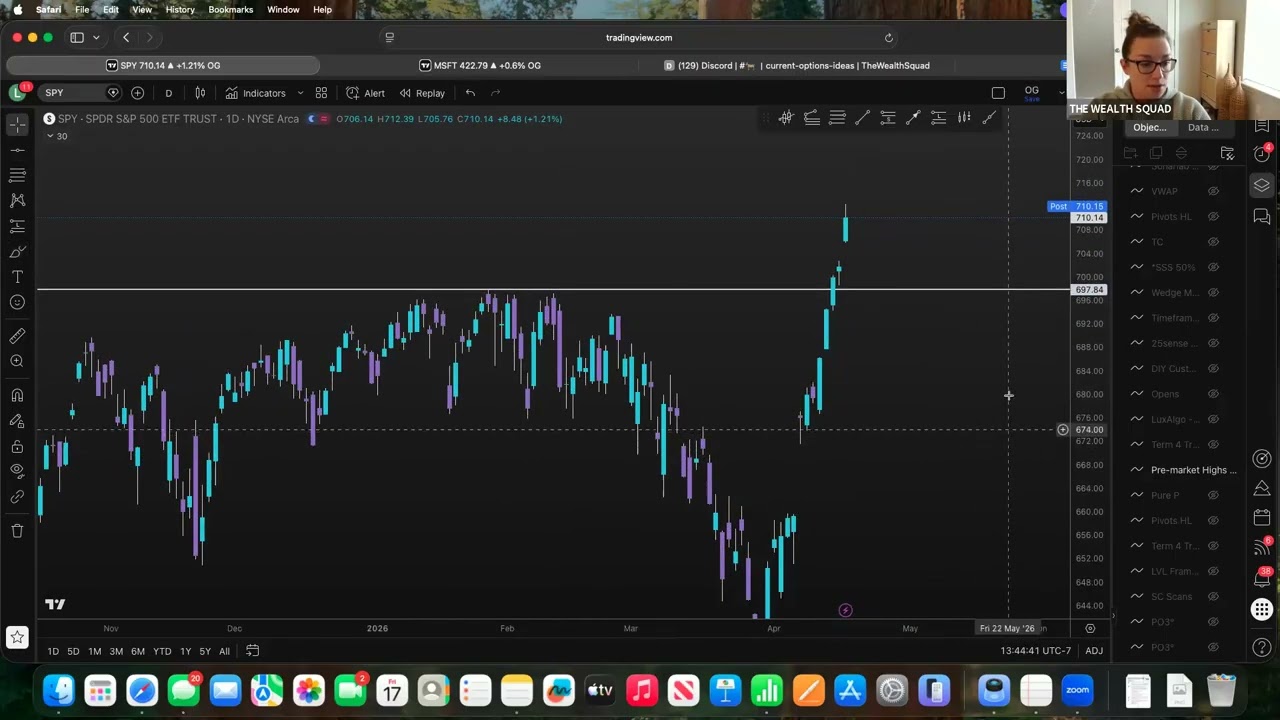Expand the indicator favorites dropdown arrow

click(x=299, y=93)
